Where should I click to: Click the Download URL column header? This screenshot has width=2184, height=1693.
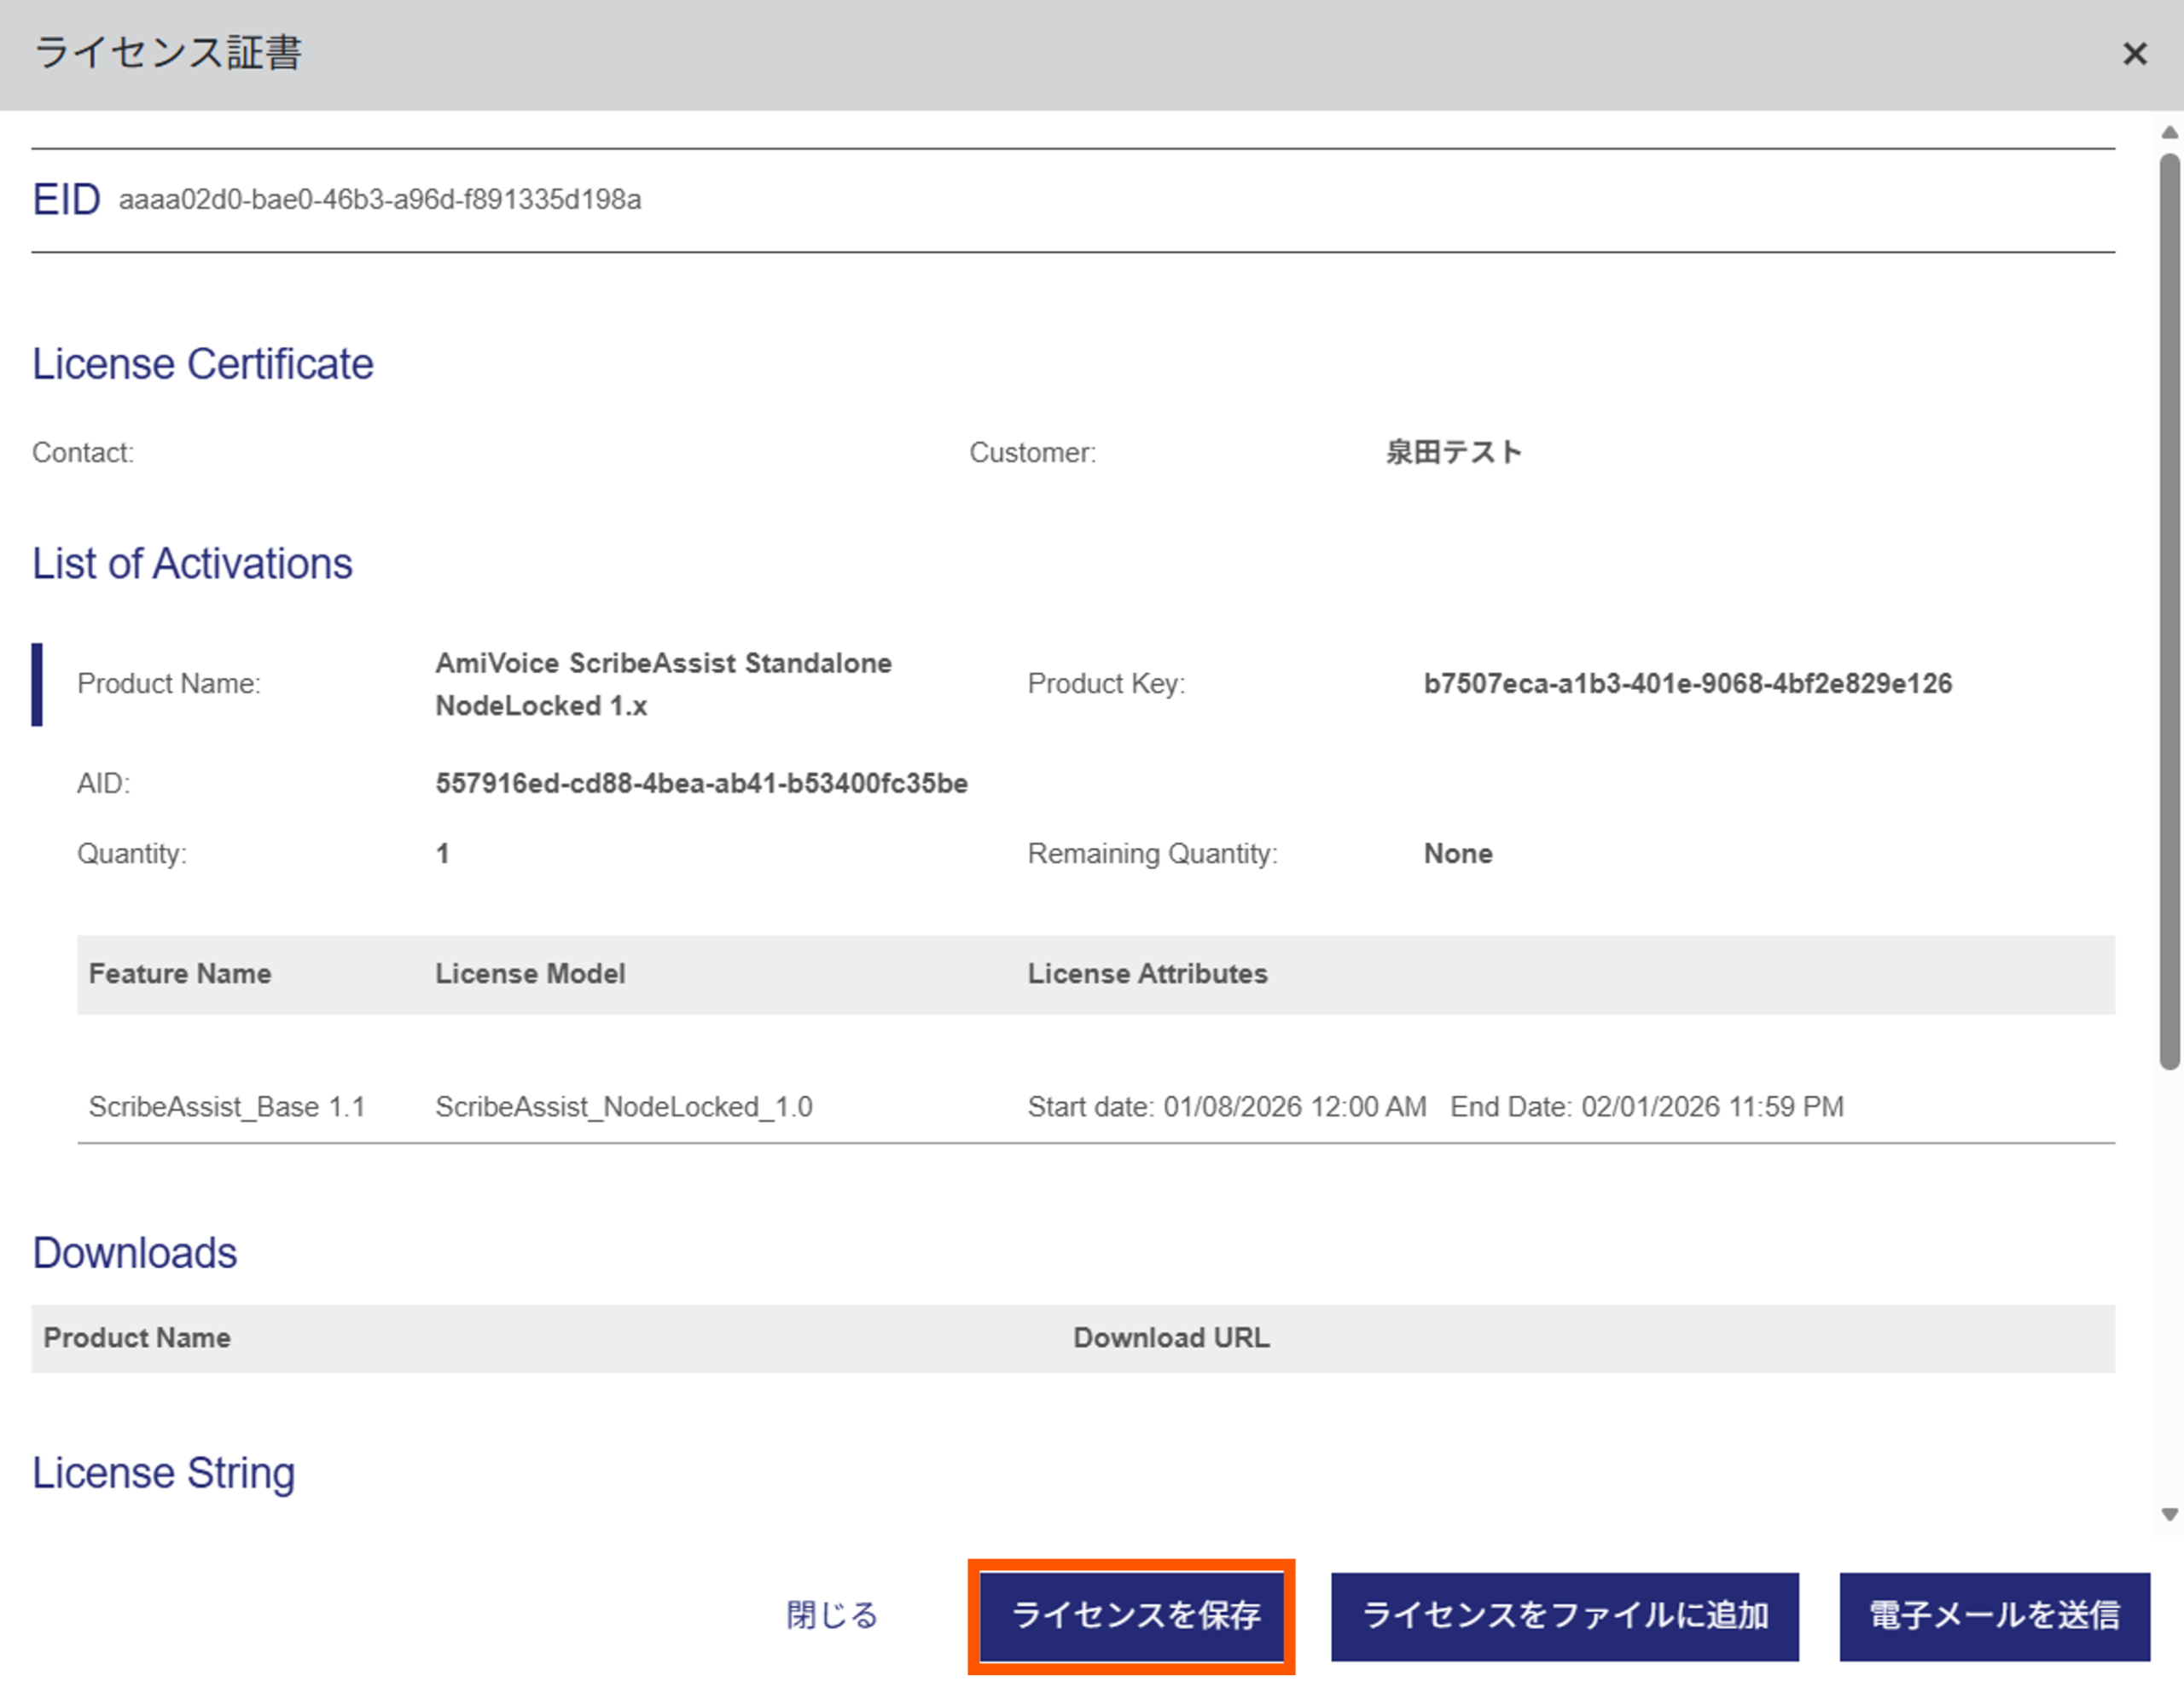click(x=1171, y=1338)
